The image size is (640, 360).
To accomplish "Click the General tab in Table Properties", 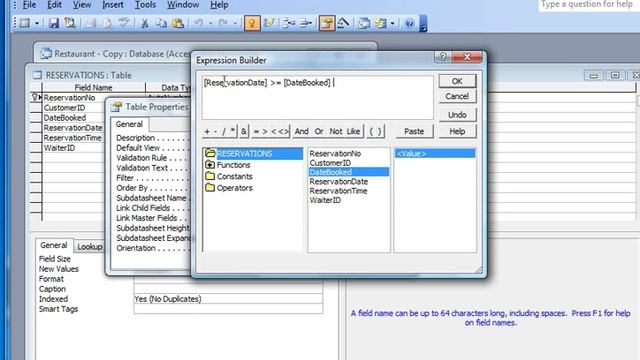I will click(x=129, y=124).
